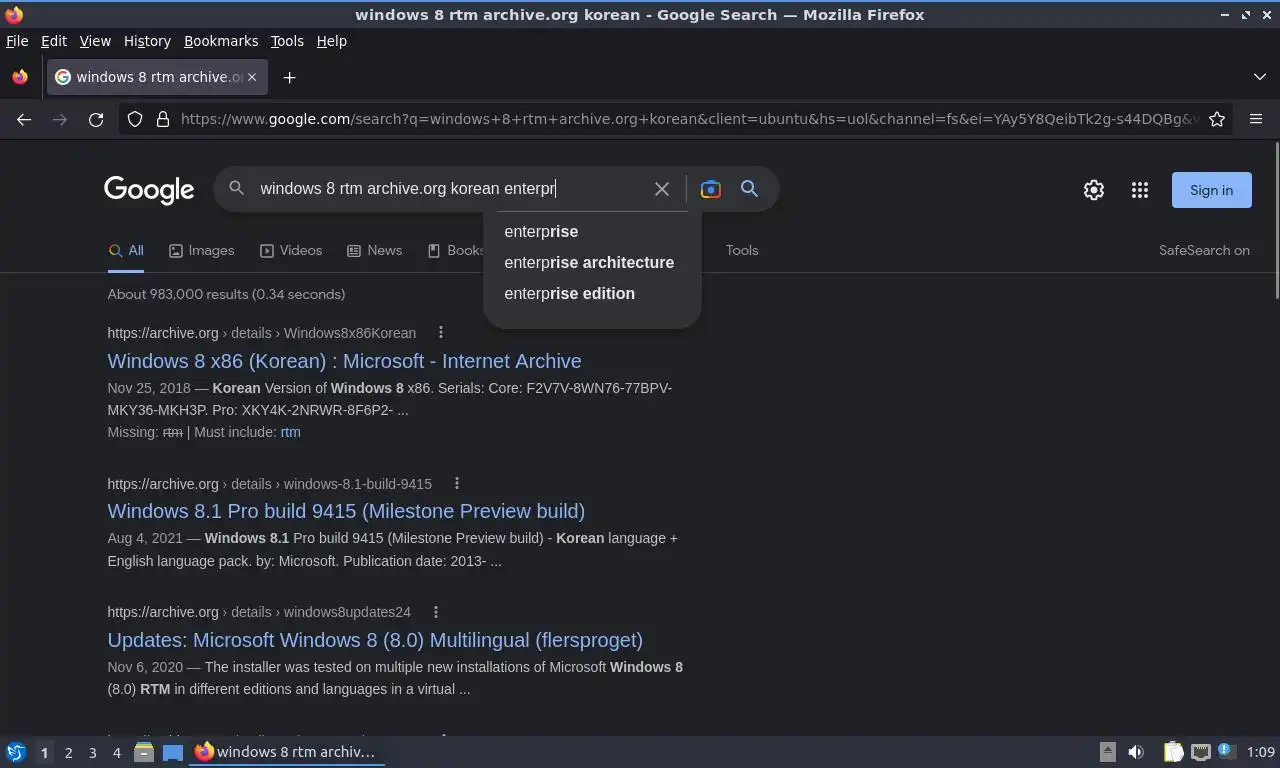The image size is (1280, 768).
Task: Open Windows 8.1 Pro build 9415 result
Action: tap(346, 511)
